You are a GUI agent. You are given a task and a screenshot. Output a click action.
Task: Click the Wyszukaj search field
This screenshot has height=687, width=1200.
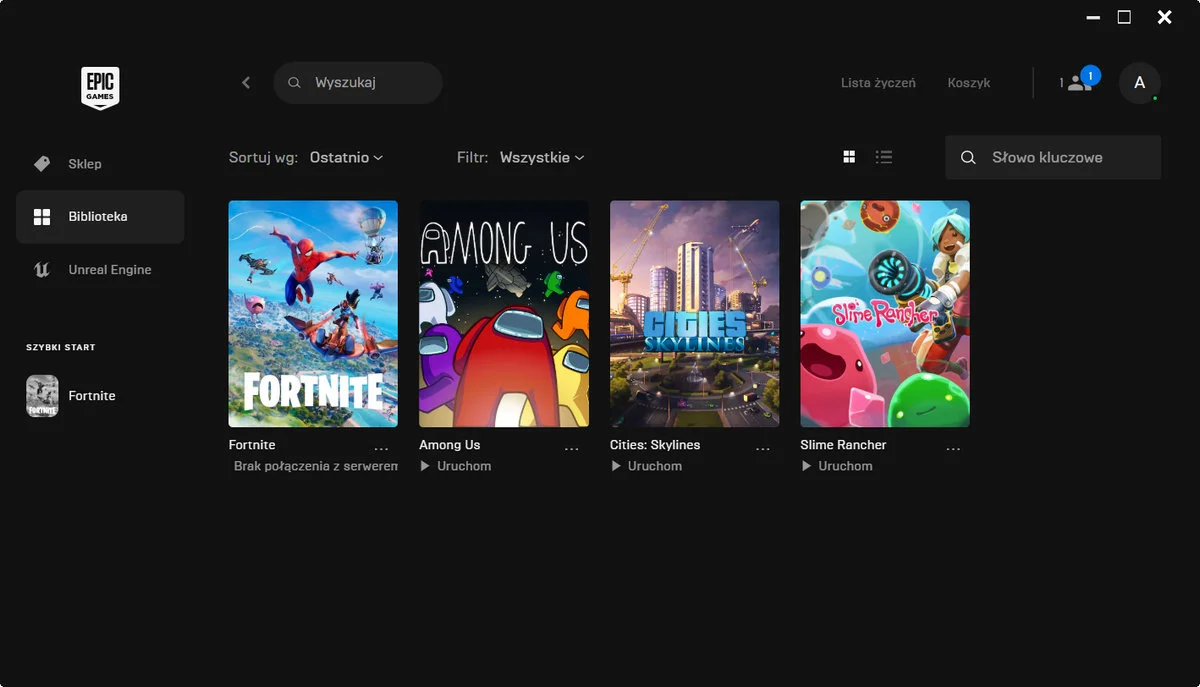point(370,83)
